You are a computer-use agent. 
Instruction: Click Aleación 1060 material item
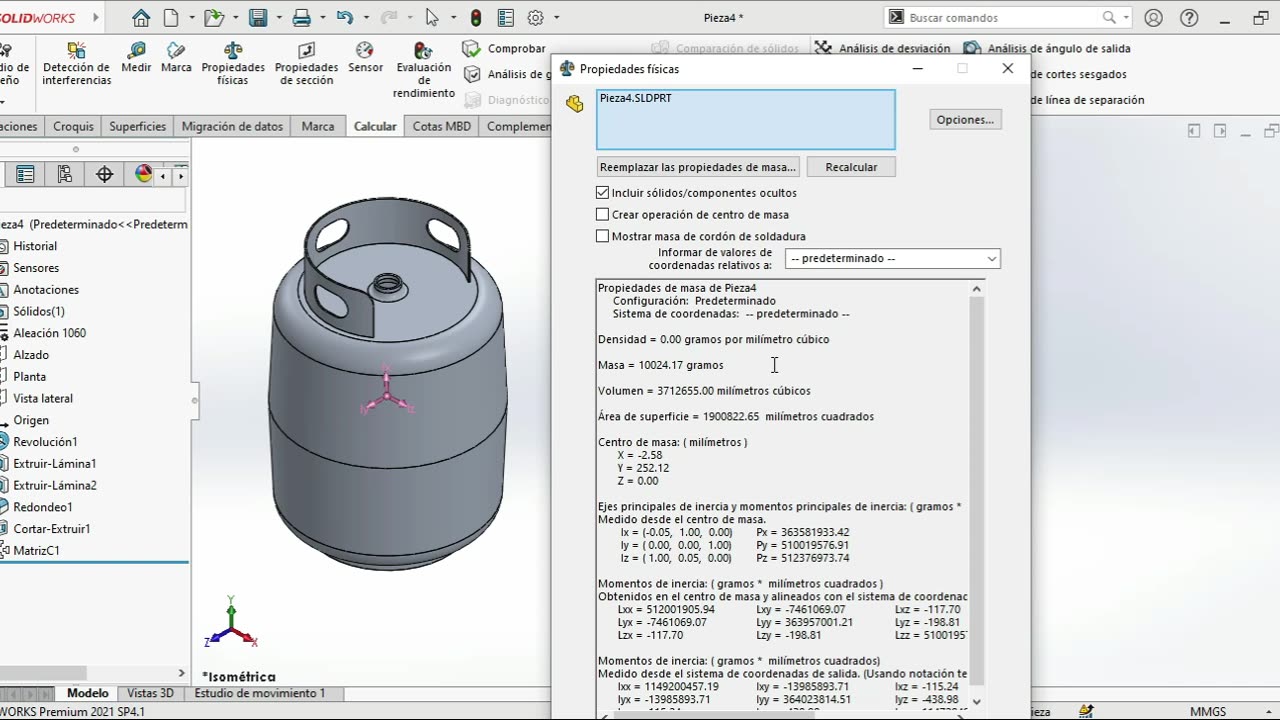[x=49, y=332]
